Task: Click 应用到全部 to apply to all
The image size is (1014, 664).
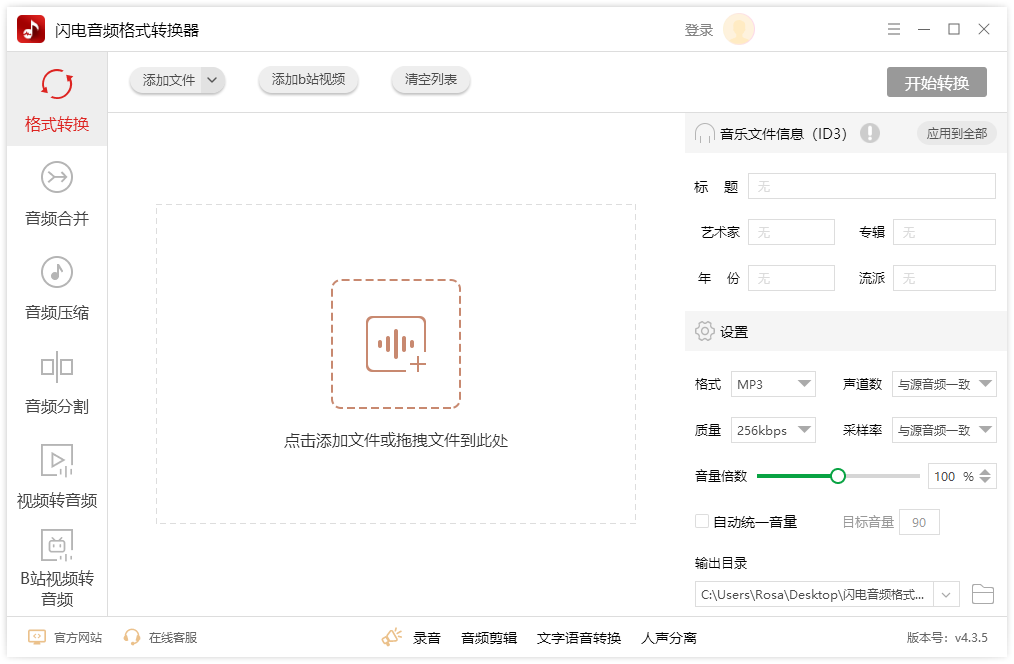Action: (x=955, y=132)
